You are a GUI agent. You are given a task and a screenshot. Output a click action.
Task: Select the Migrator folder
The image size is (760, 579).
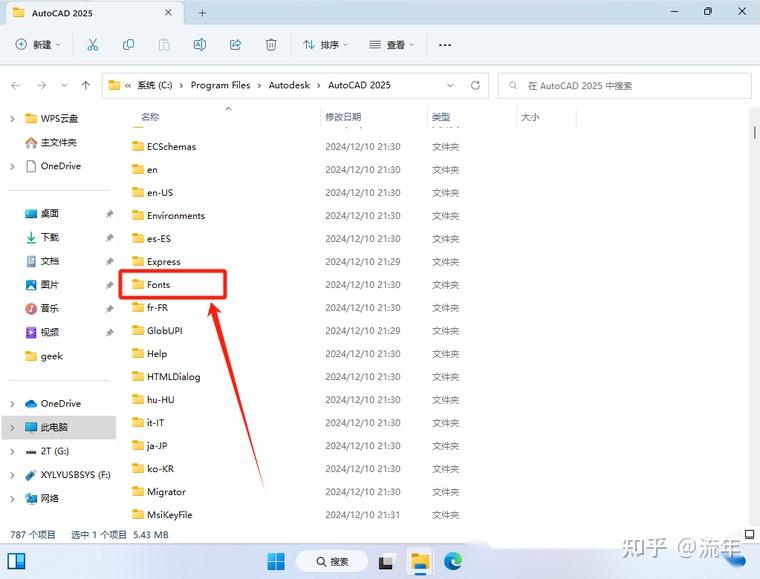pyautogui.click(x=159, y=492)
